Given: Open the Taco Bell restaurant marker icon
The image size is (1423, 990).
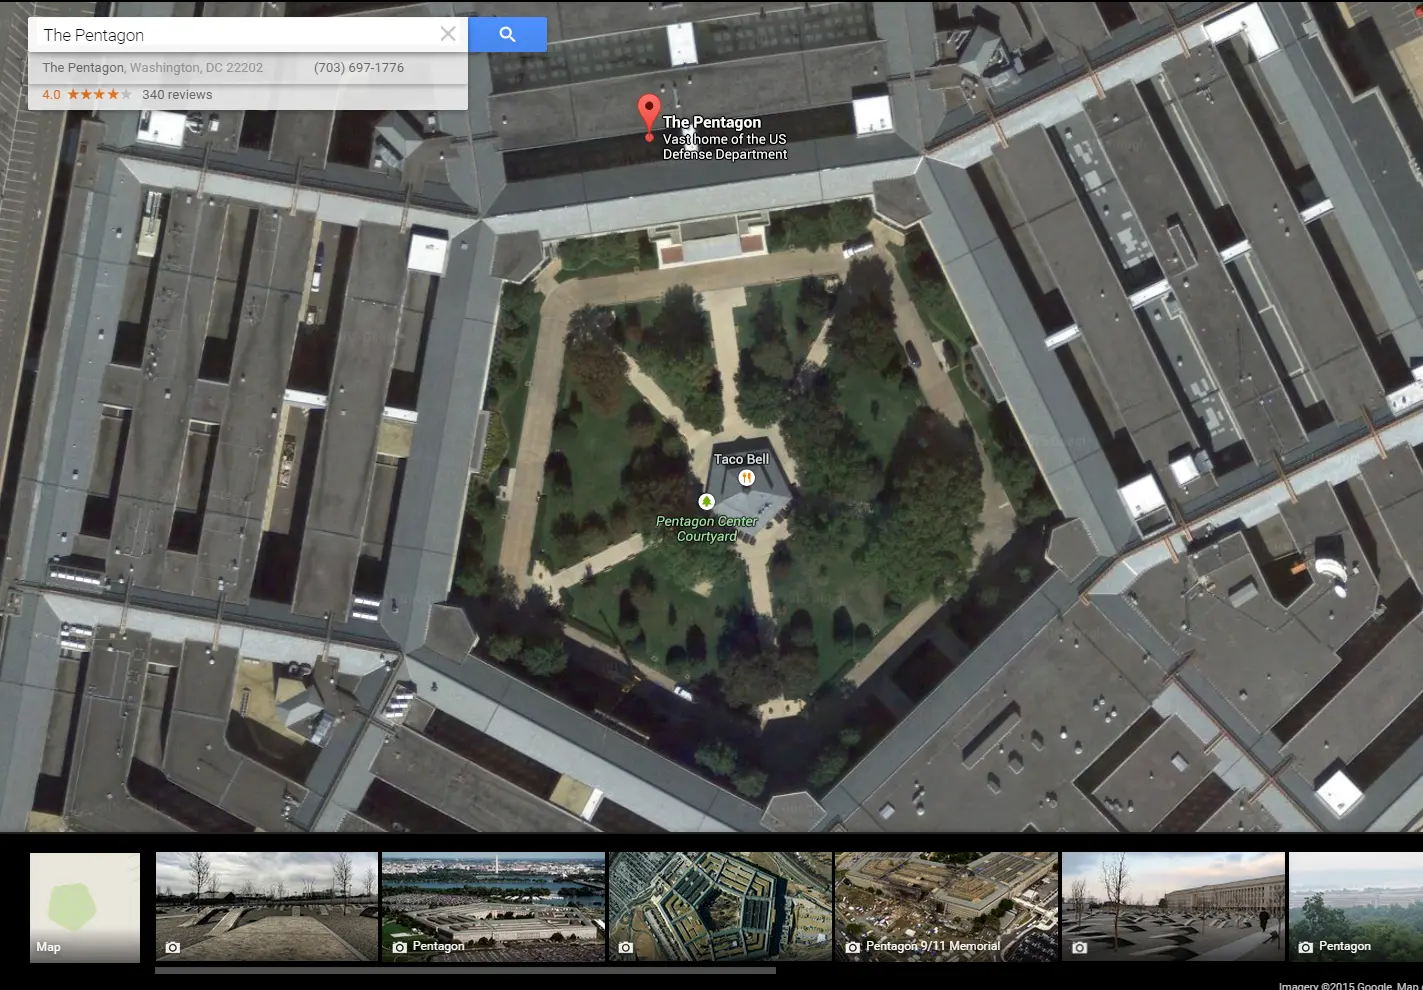Looking at the screenshot, I should click(746, 477).
